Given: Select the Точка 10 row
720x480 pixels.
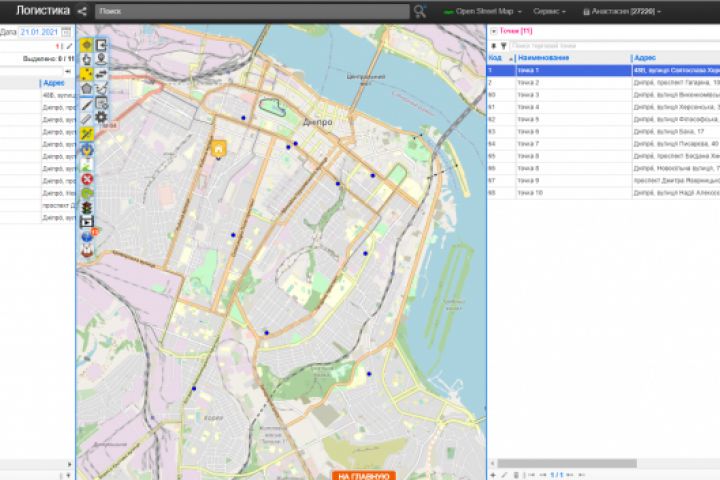Looking at the screenshot, I should click(603, 193).
